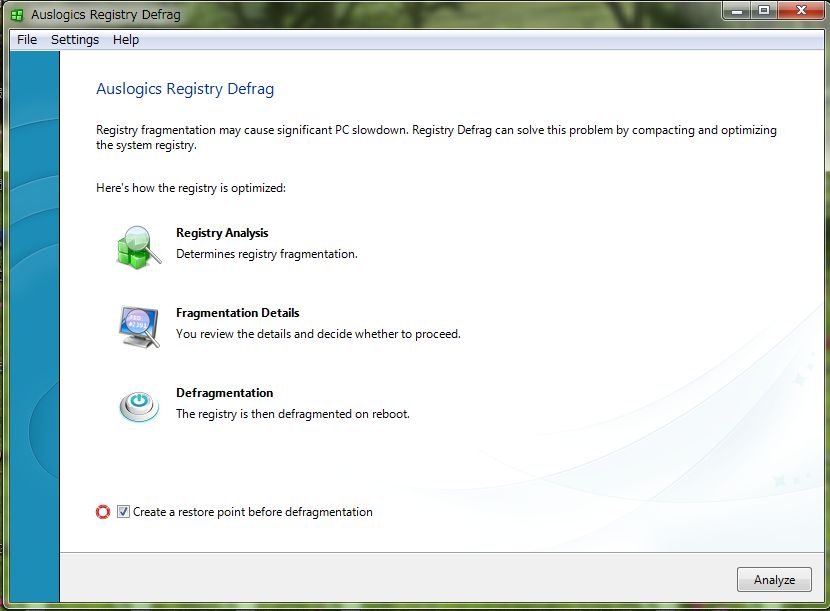This screenshot has height=611, width=830.
Task: Click the Registry Analysis magnifier icon
Action: [138, 246]
